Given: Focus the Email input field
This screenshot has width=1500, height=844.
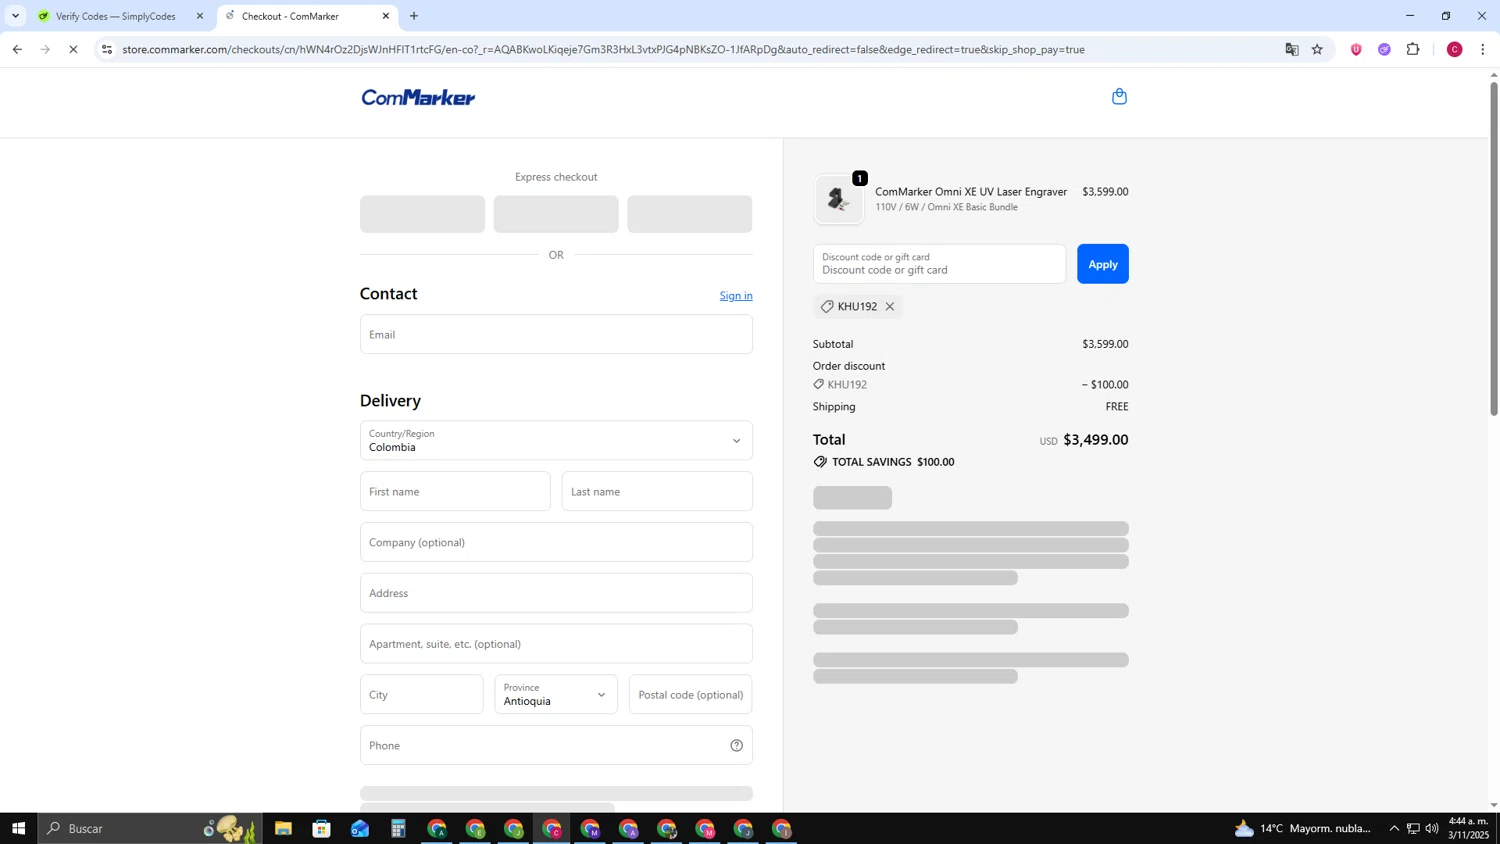Looking at the screenshot, I should tap(556, 334).
